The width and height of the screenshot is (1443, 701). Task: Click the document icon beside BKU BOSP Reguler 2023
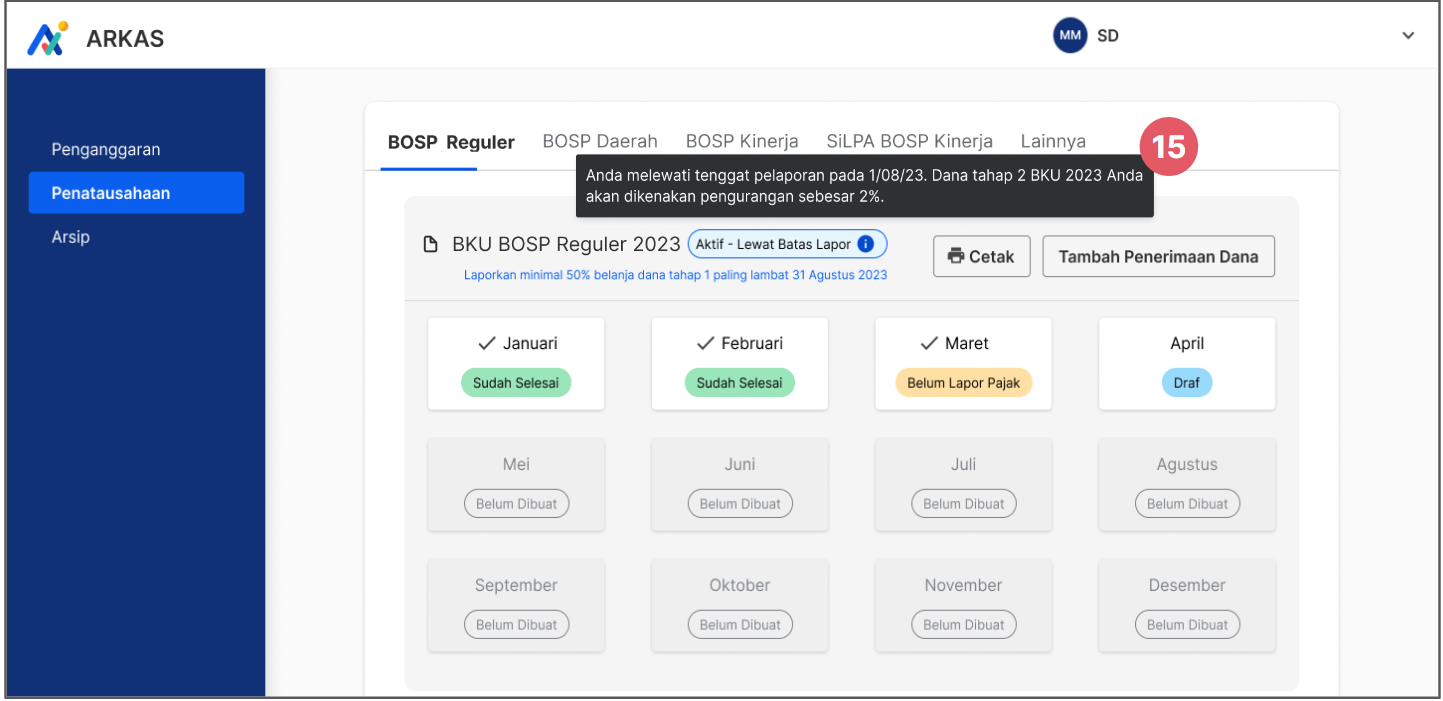click(431, 245)
